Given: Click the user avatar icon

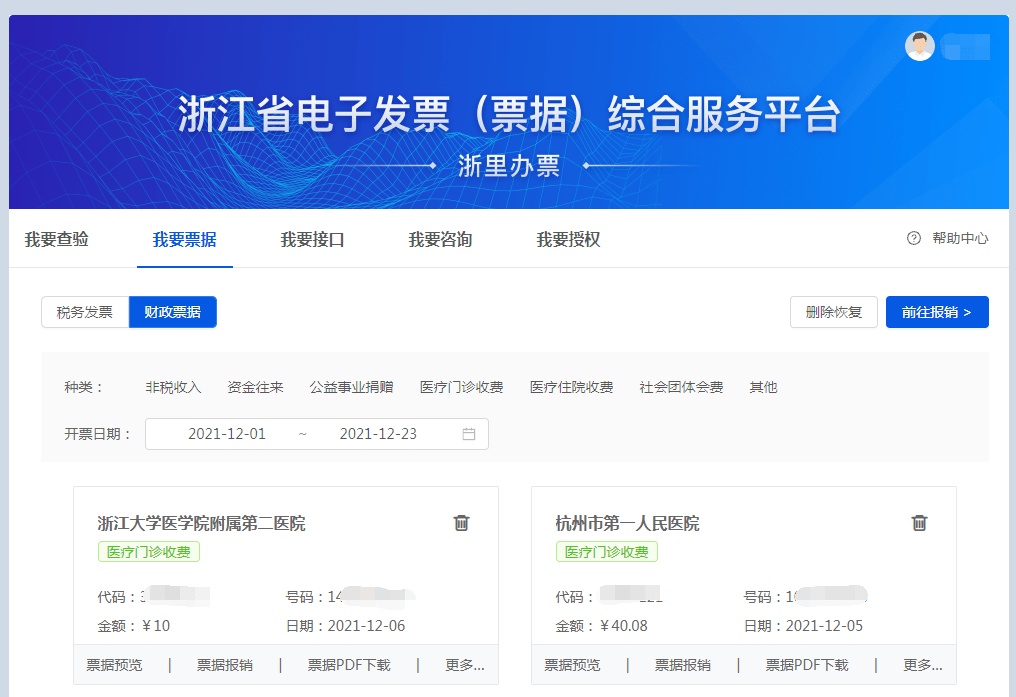Looking at the screenshot, I should point(919,46).
